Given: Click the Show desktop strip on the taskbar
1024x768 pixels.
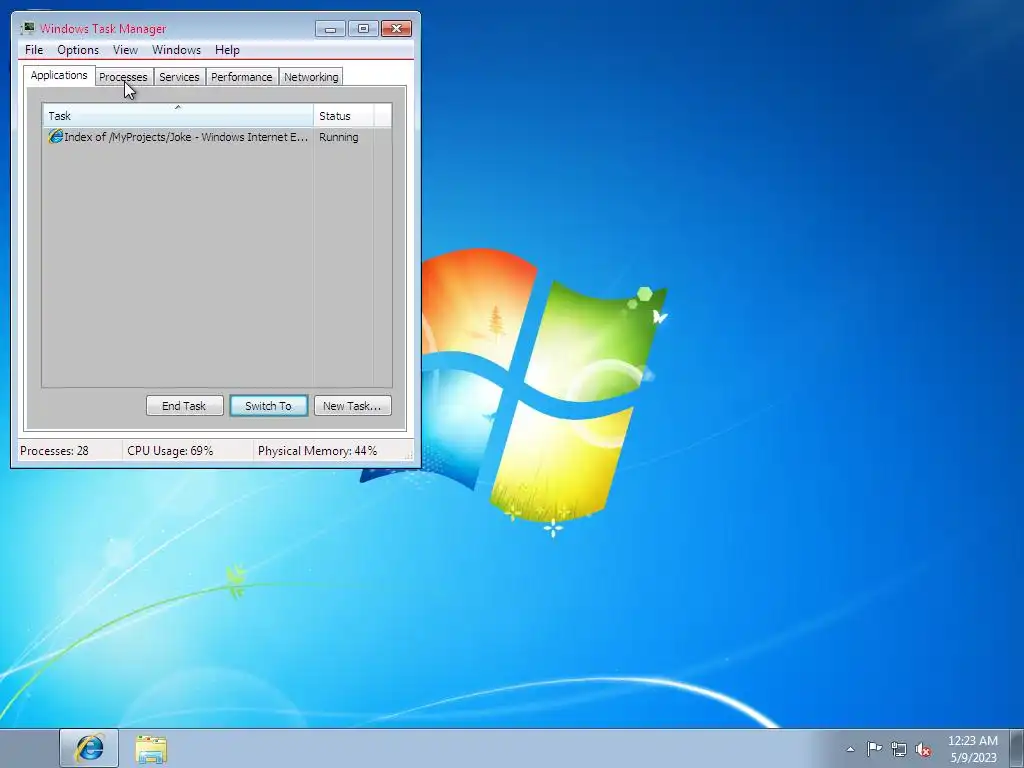Looking at the screenshot, I should (x=1017, y=748).
